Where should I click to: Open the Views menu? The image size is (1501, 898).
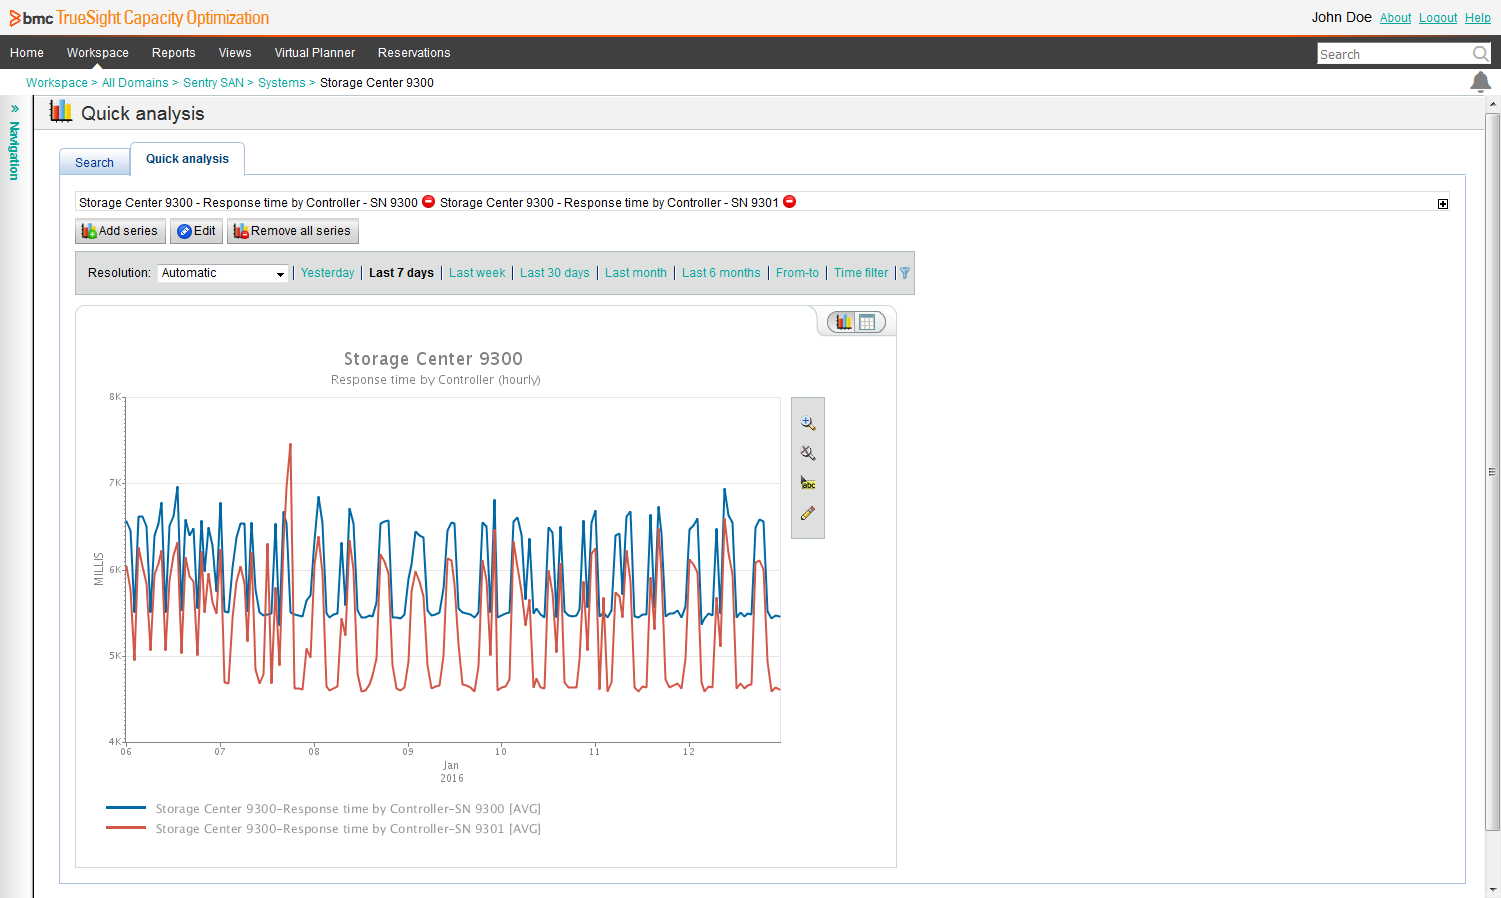(x=235, y=53)
